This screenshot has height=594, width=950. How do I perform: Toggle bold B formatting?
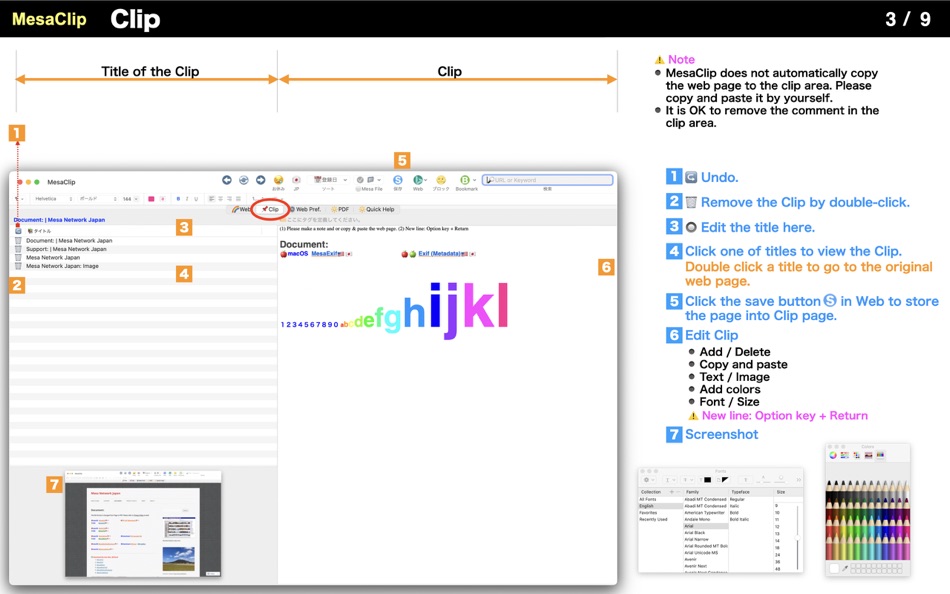178,199
